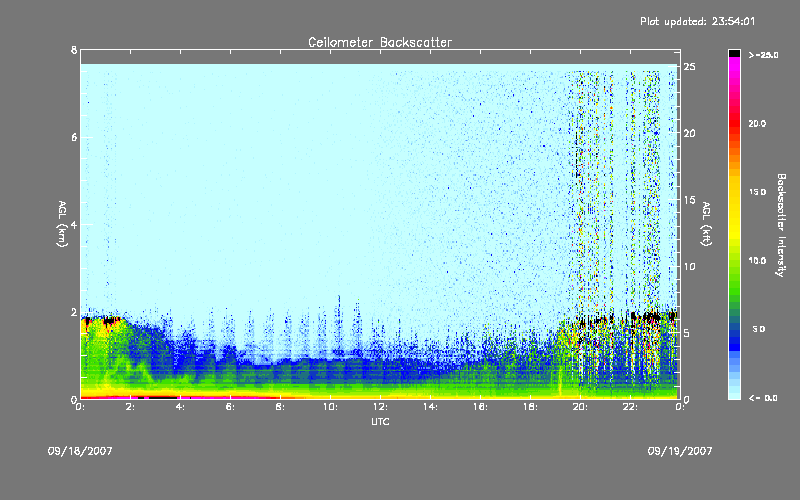Image resolution: width=800 pixels, height=500 pixels.
Task: Click the "8" tick on km axis
Action: point(74,50)
